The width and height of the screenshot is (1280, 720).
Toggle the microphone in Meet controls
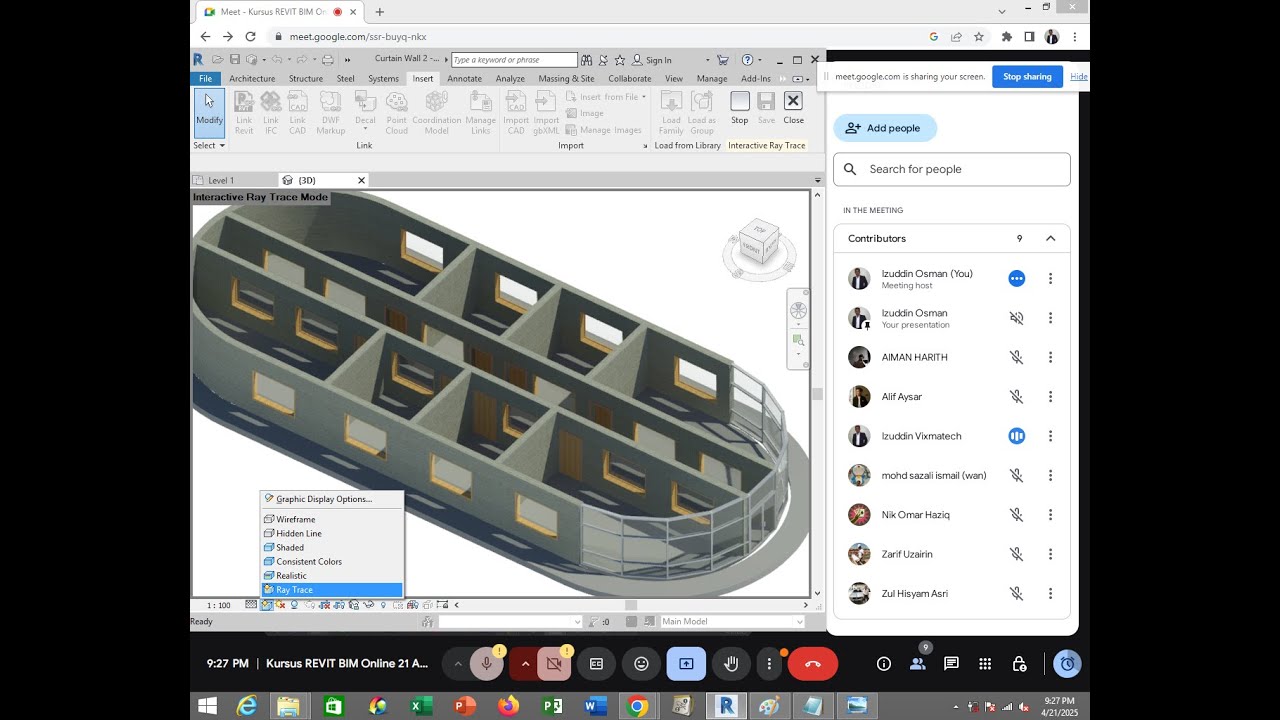click(x=487, y=664)
